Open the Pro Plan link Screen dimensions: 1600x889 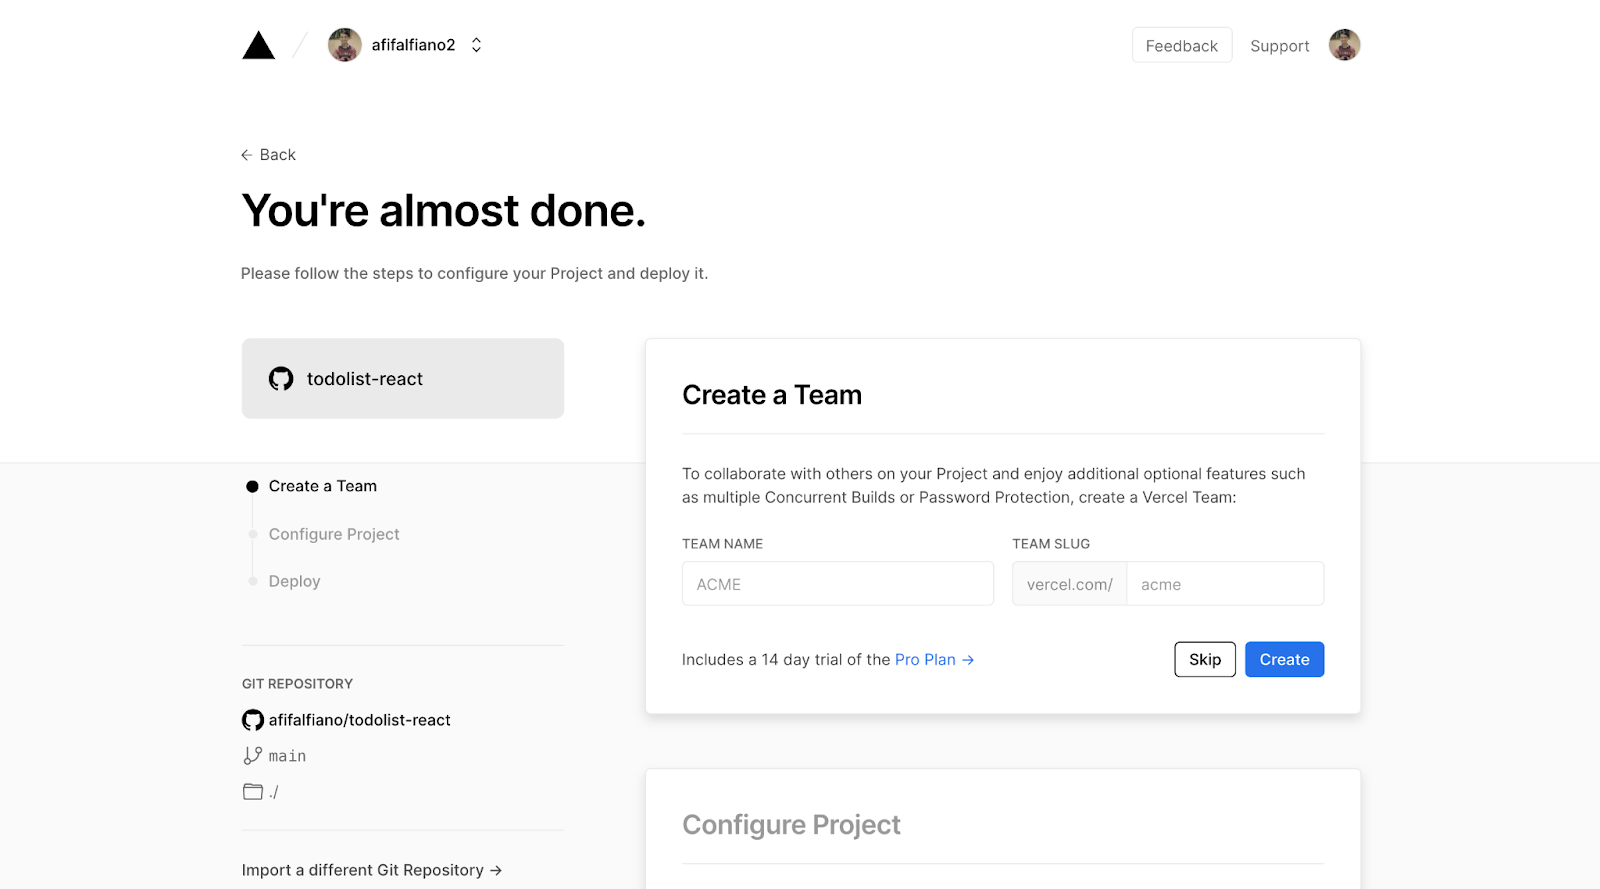[x=934, y=660]
